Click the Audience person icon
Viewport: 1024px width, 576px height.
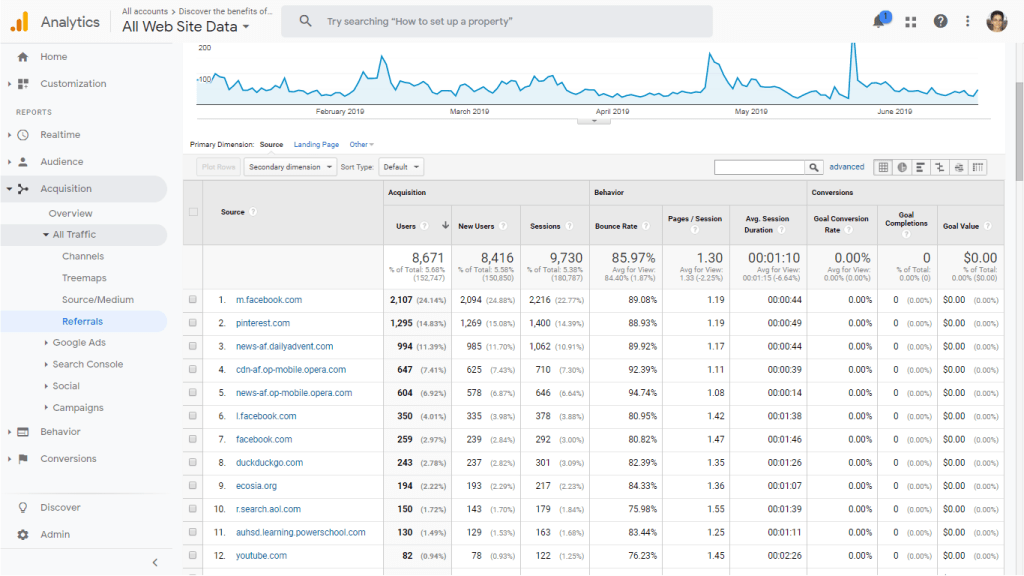pyautogui.click(x=23, y=161)
